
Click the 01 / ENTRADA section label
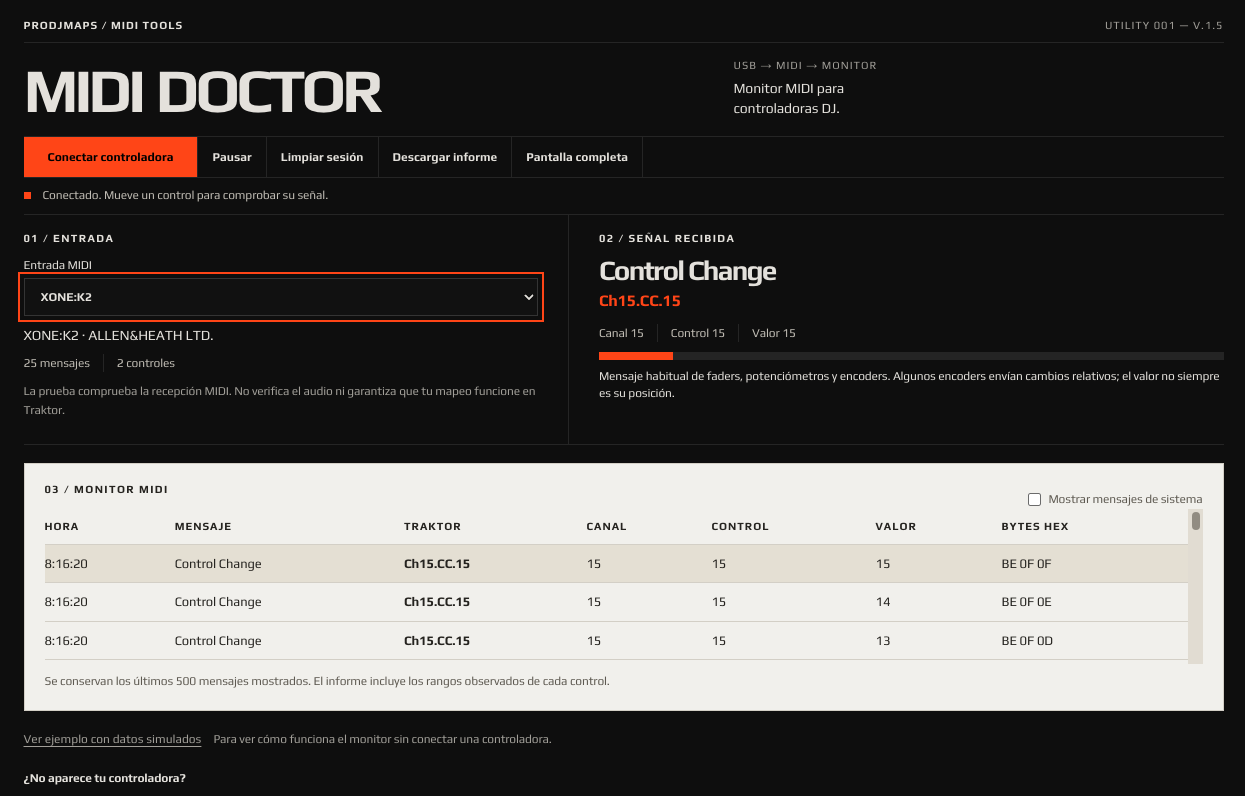[x=69, y=239]
